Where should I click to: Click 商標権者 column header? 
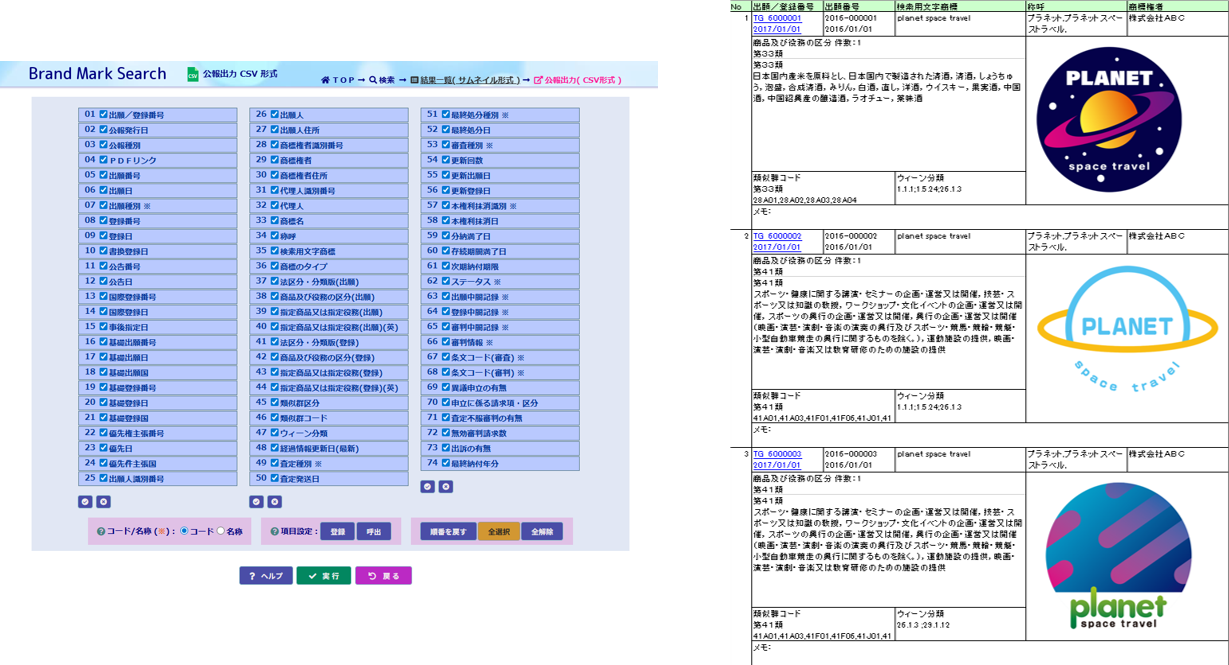coord(1177,7)
